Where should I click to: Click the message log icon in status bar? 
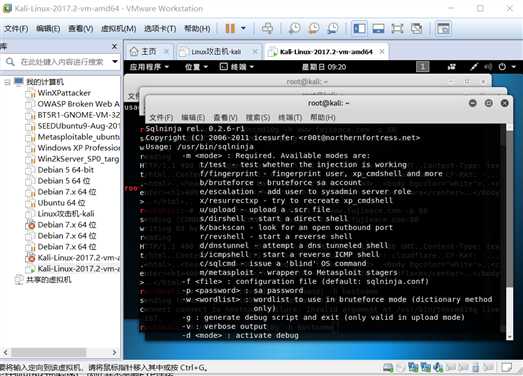click(x=507, y=367)
